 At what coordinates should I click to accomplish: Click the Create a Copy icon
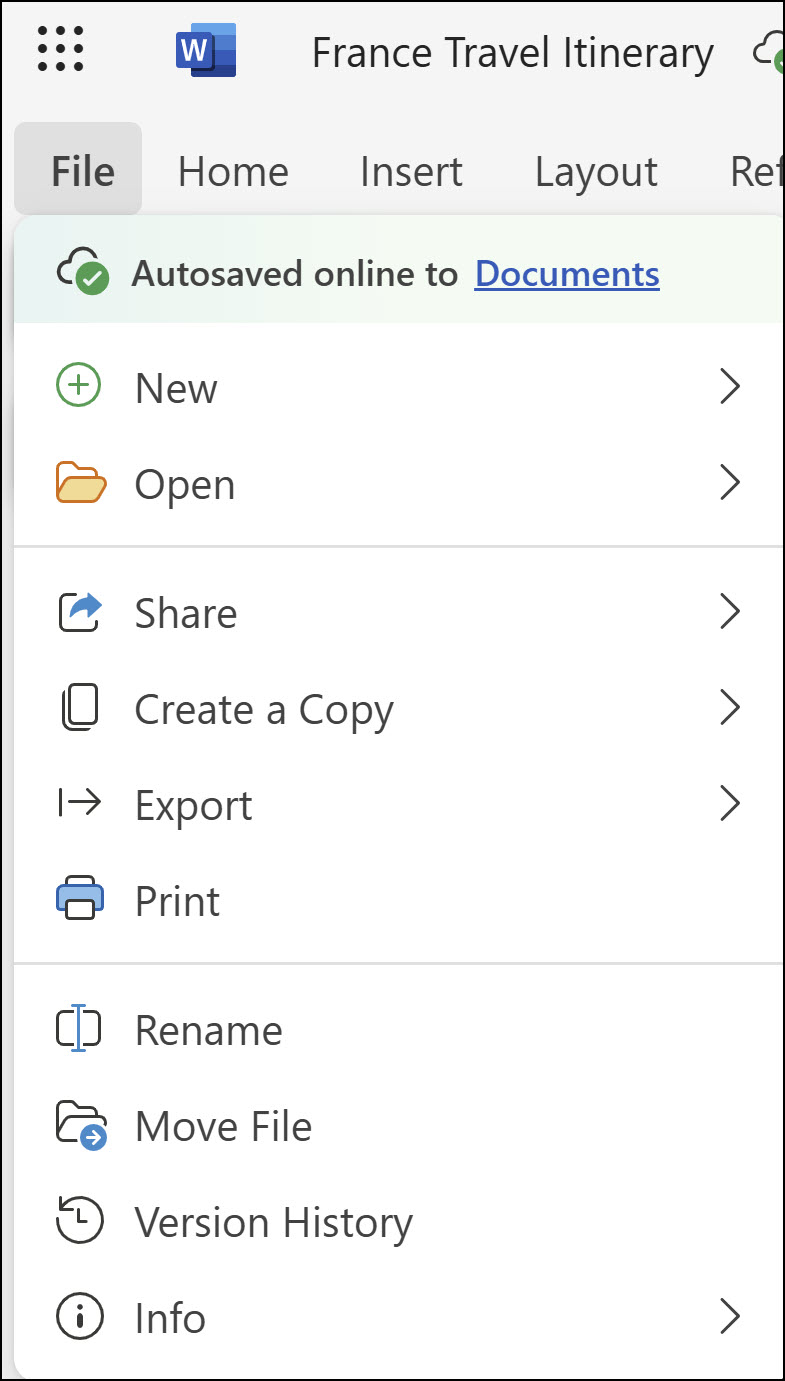[80, 707]
